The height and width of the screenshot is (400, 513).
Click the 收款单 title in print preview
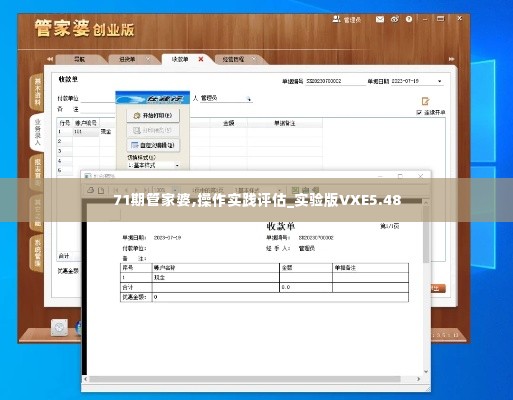[281, 226]
